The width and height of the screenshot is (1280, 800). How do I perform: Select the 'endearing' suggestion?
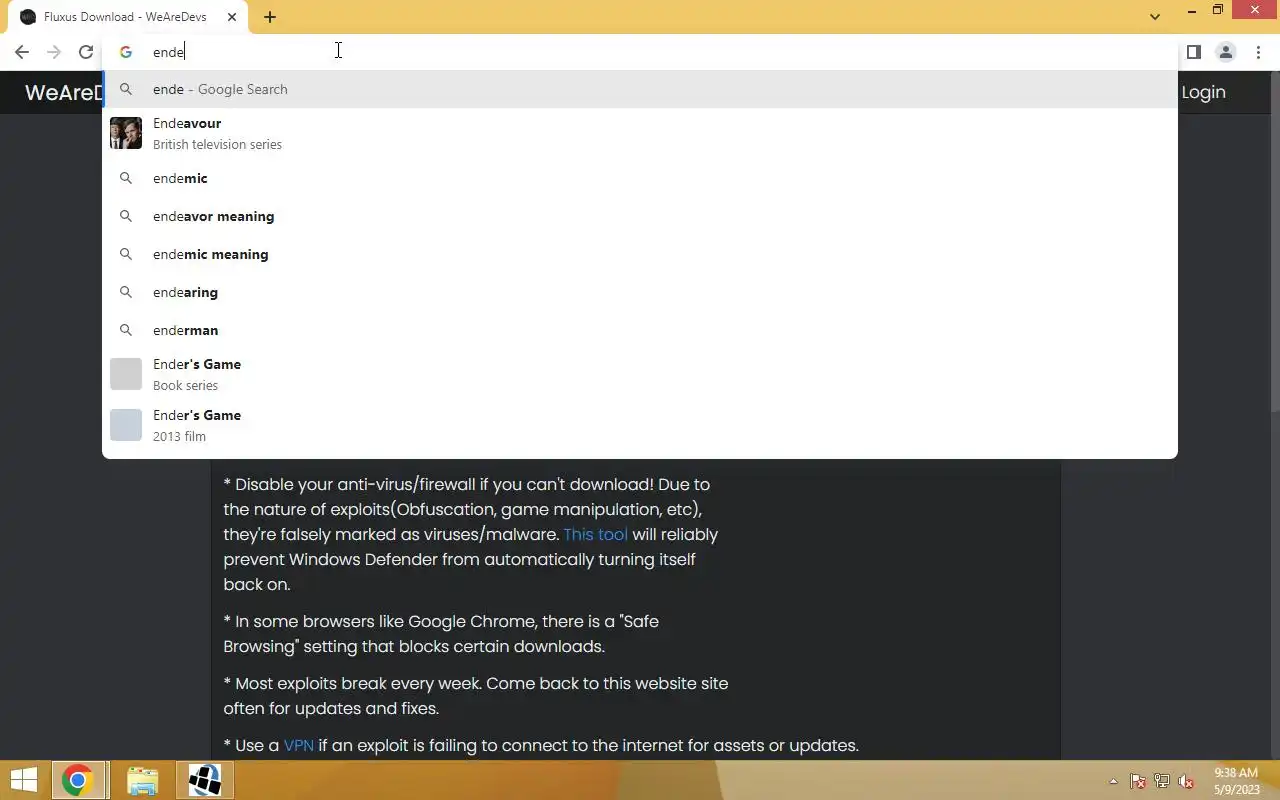coord(640,292)
